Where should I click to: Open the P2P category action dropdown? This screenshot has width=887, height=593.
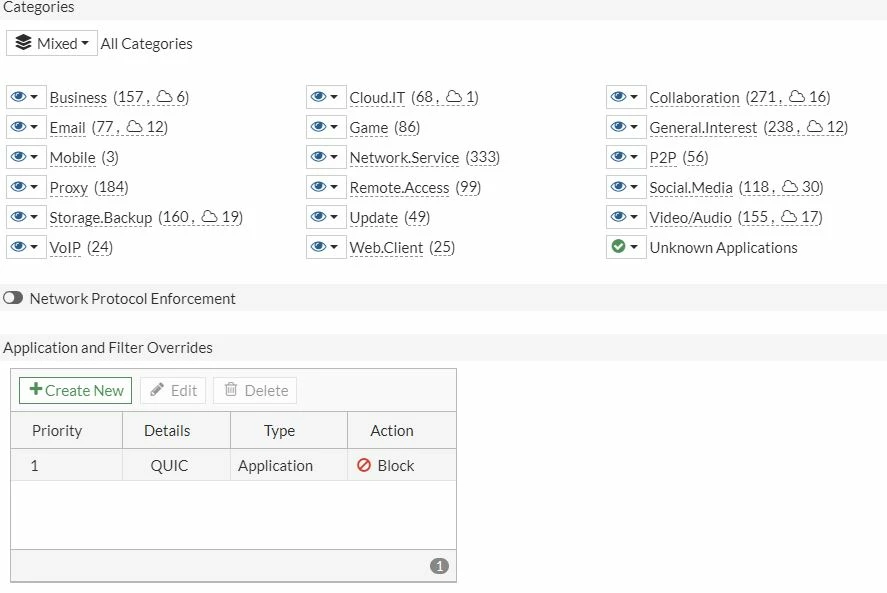click(626, 157)
